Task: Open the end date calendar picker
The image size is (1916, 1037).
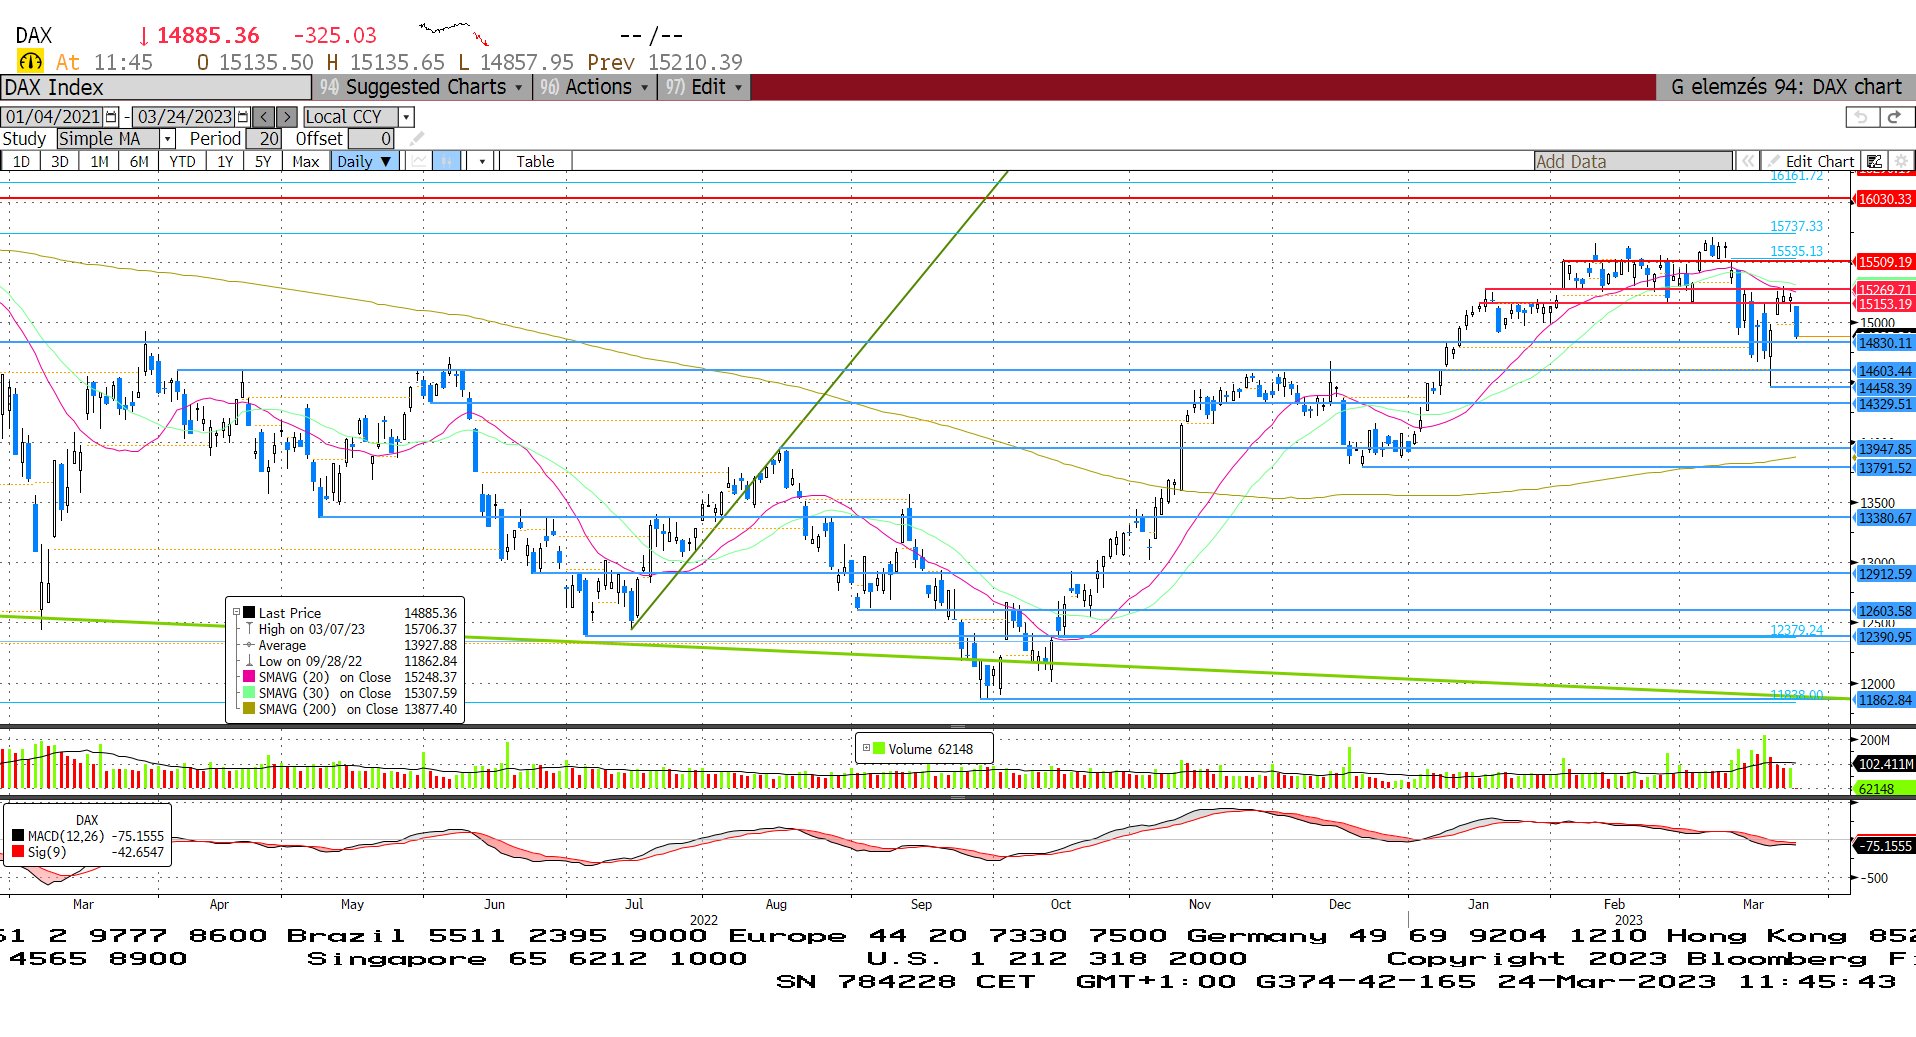Action: (x=242, y=117)
